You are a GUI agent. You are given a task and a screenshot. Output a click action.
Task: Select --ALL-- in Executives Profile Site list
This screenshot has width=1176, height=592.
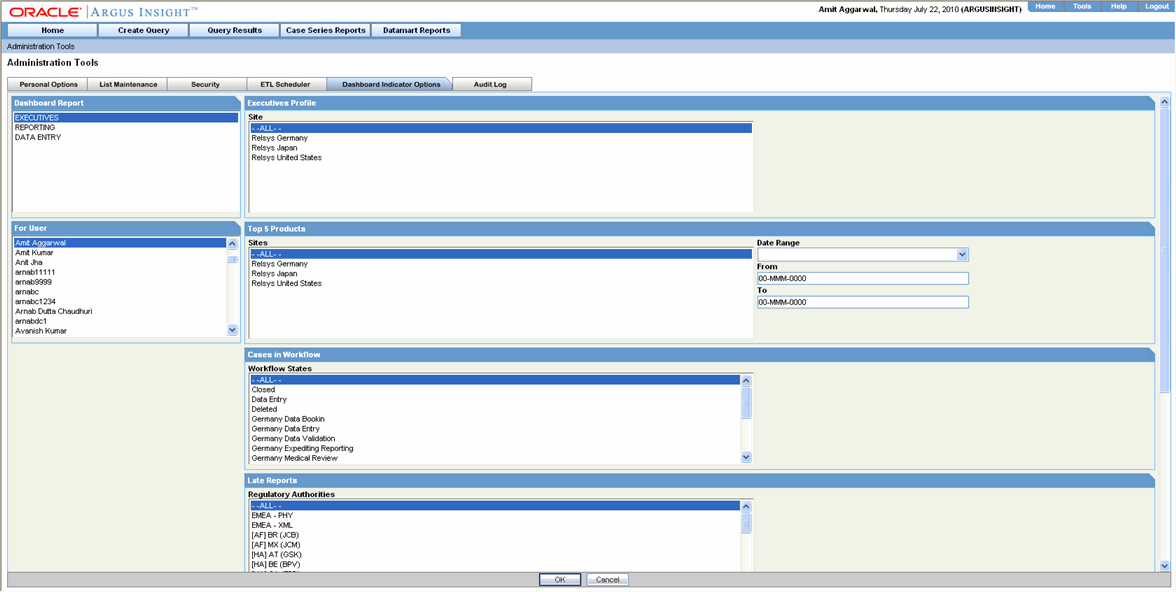501,128
